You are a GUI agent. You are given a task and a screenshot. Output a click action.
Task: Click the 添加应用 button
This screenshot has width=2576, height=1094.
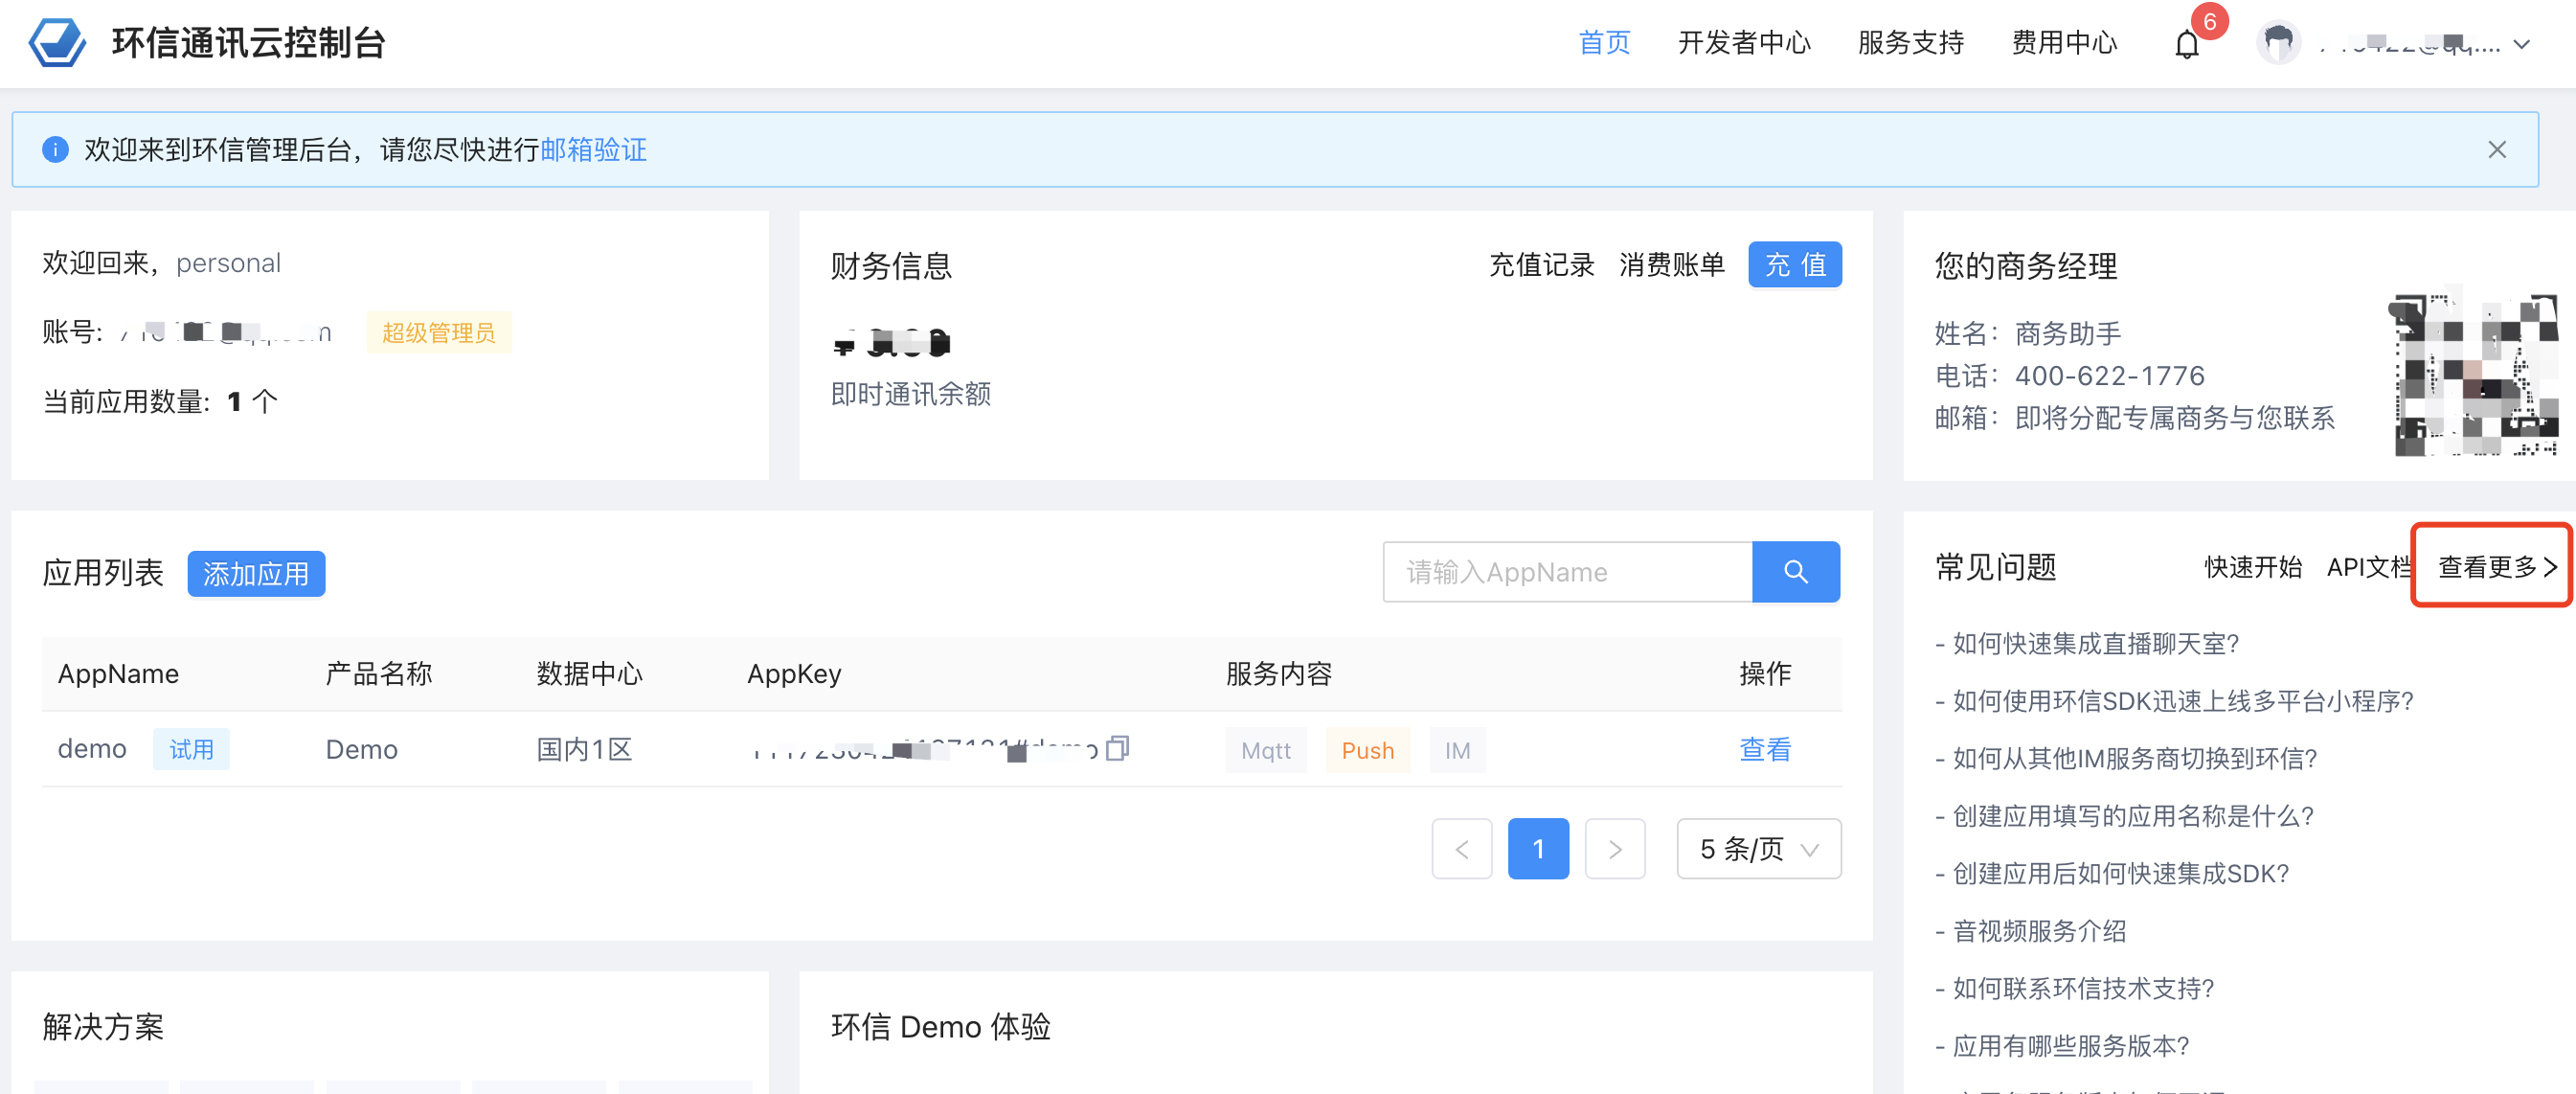[256, 574]
